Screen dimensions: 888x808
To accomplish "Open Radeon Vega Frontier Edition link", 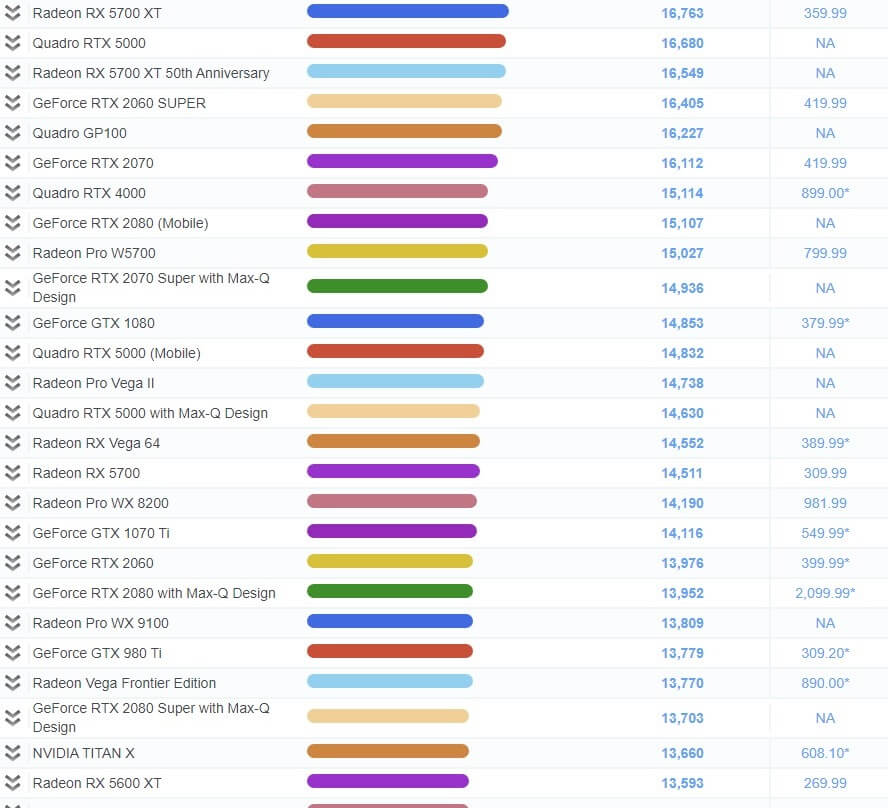I will pos(124,683).
